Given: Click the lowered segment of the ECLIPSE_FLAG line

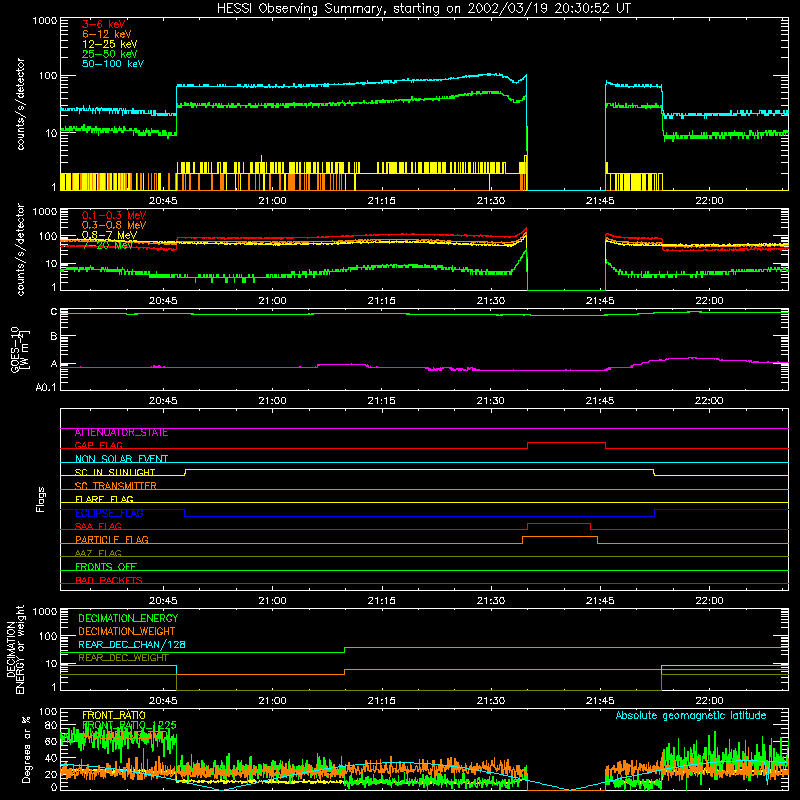Looking at the screenshot, I should click(x=419, y=516).
